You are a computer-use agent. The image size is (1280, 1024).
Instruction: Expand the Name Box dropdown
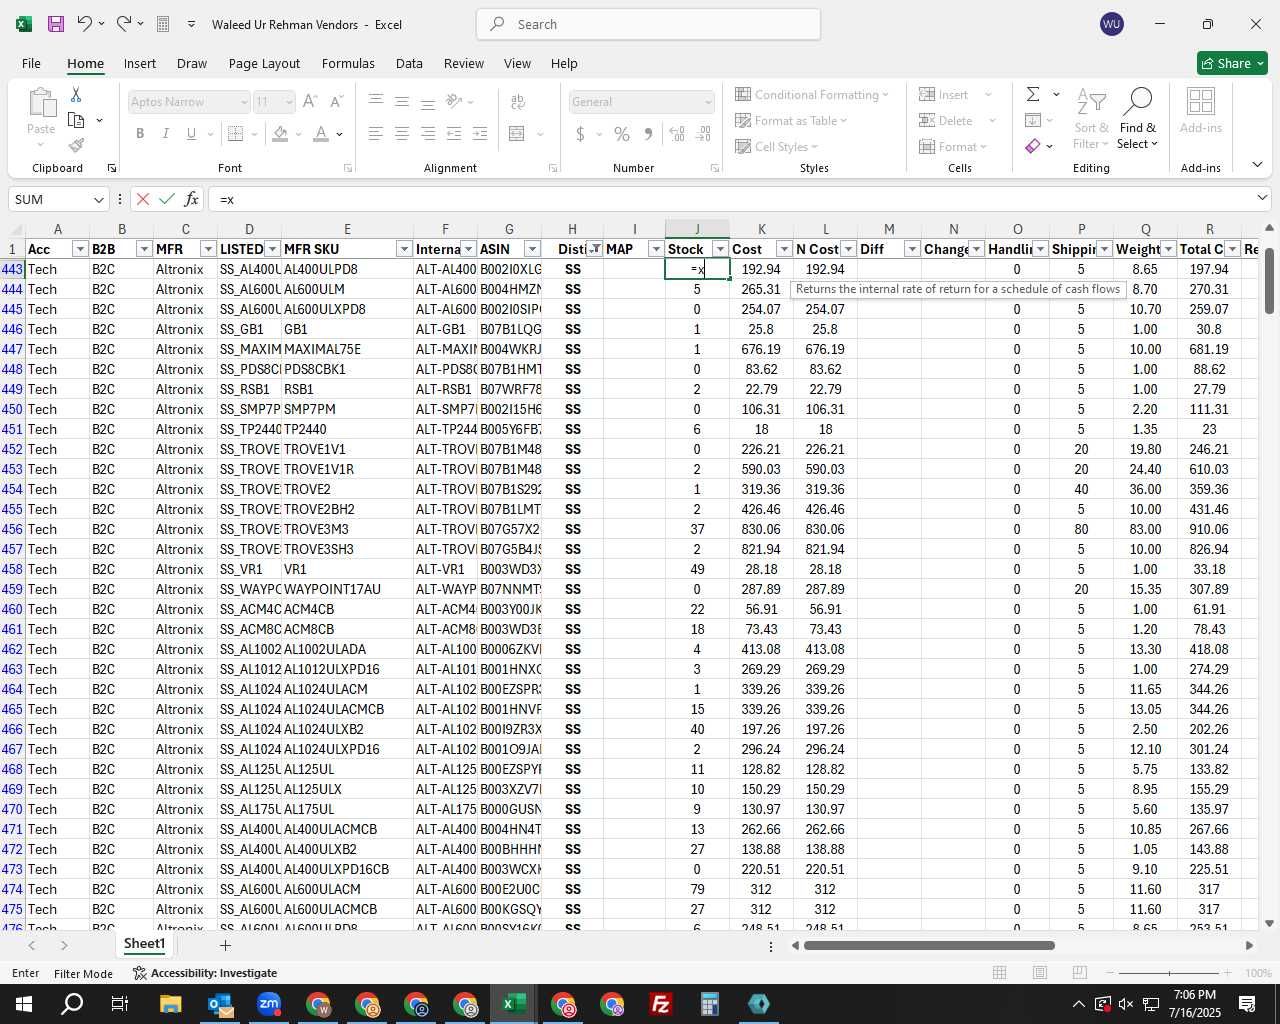(x=98, y=199)
